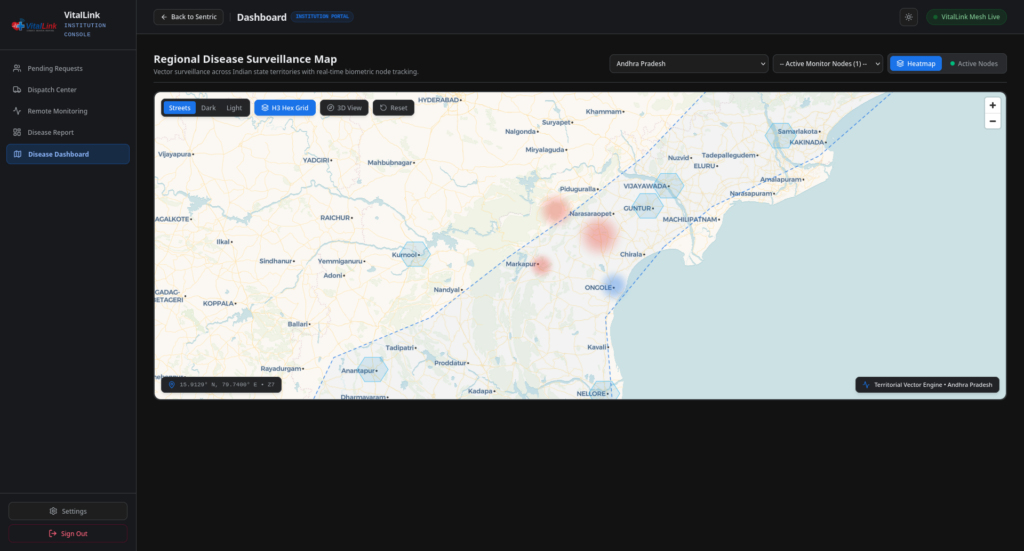This screenshot has height=551, width=1024.
Task: Zoom in using the map plus button
Action: coord(992,105)
